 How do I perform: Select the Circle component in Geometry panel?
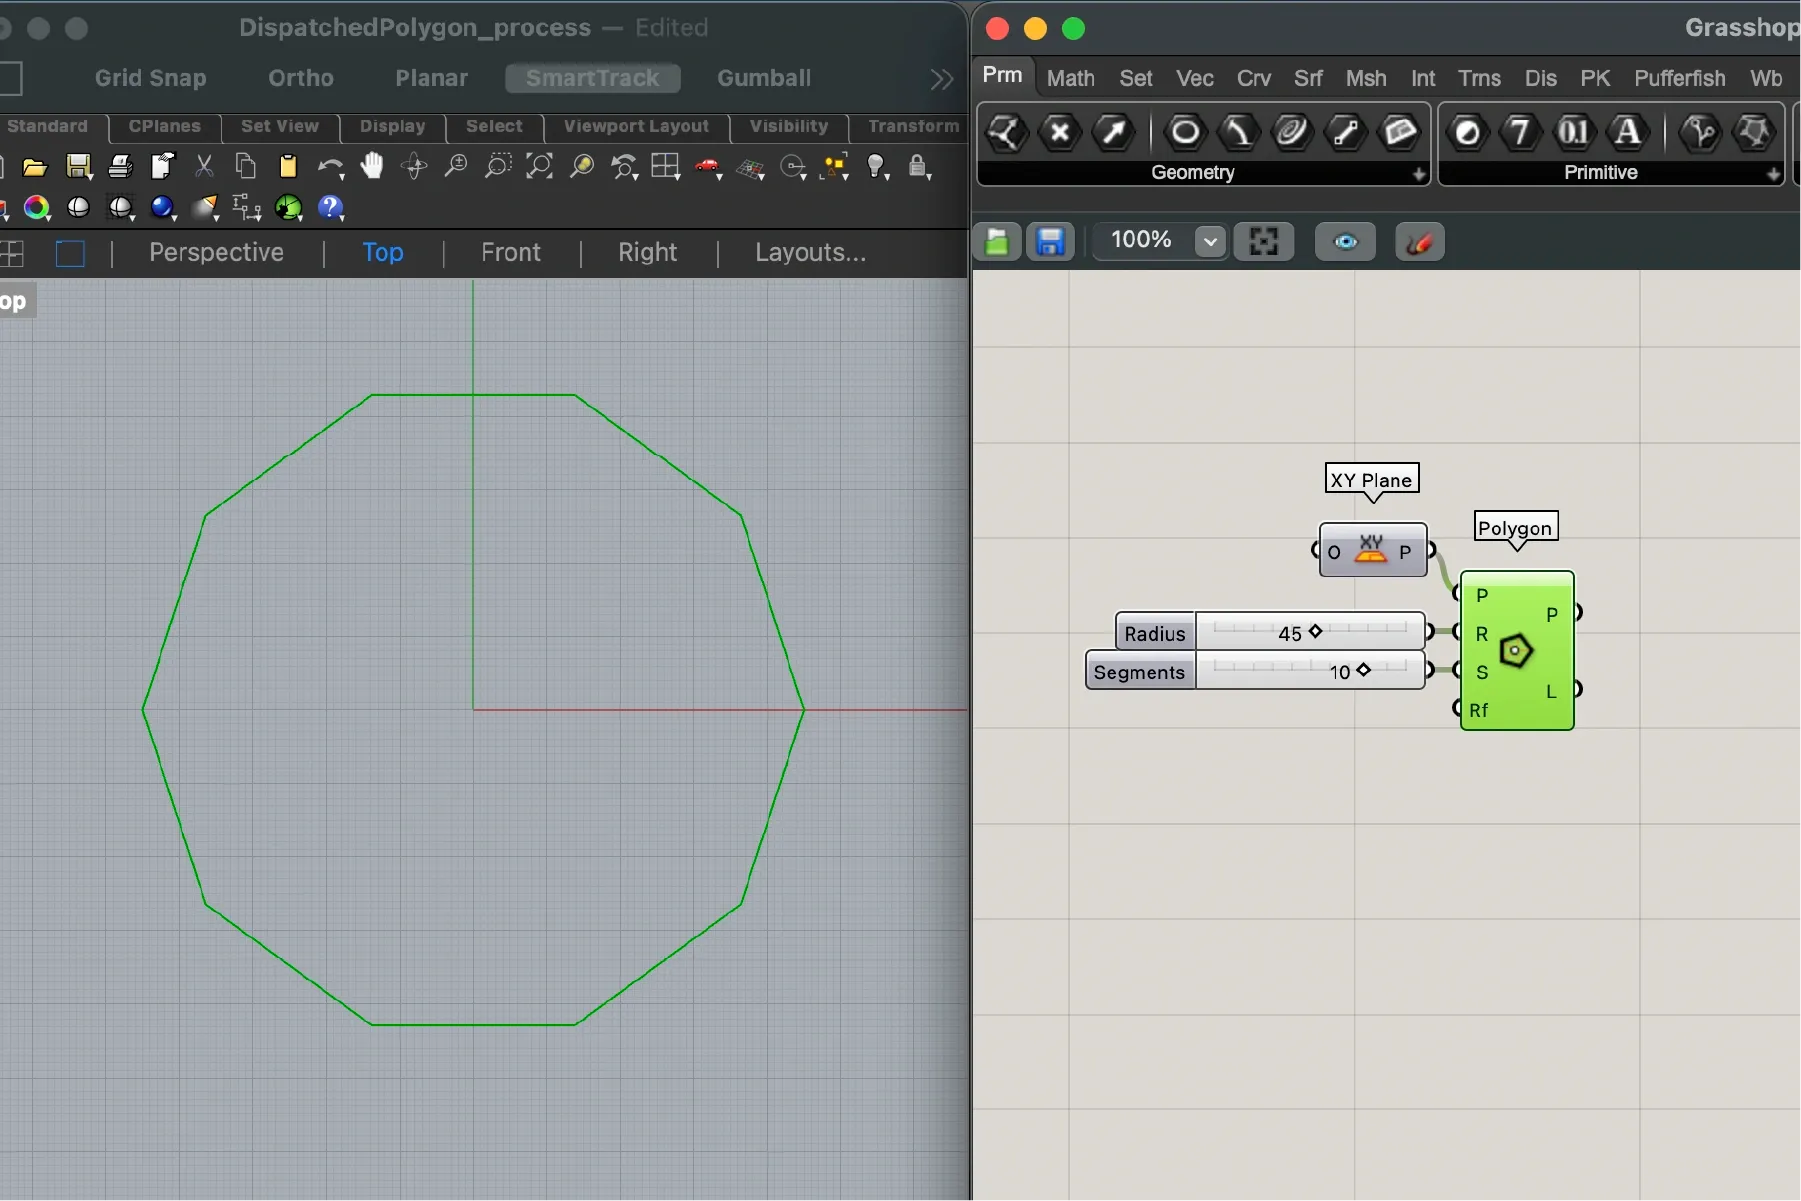tap(1185, 133)
